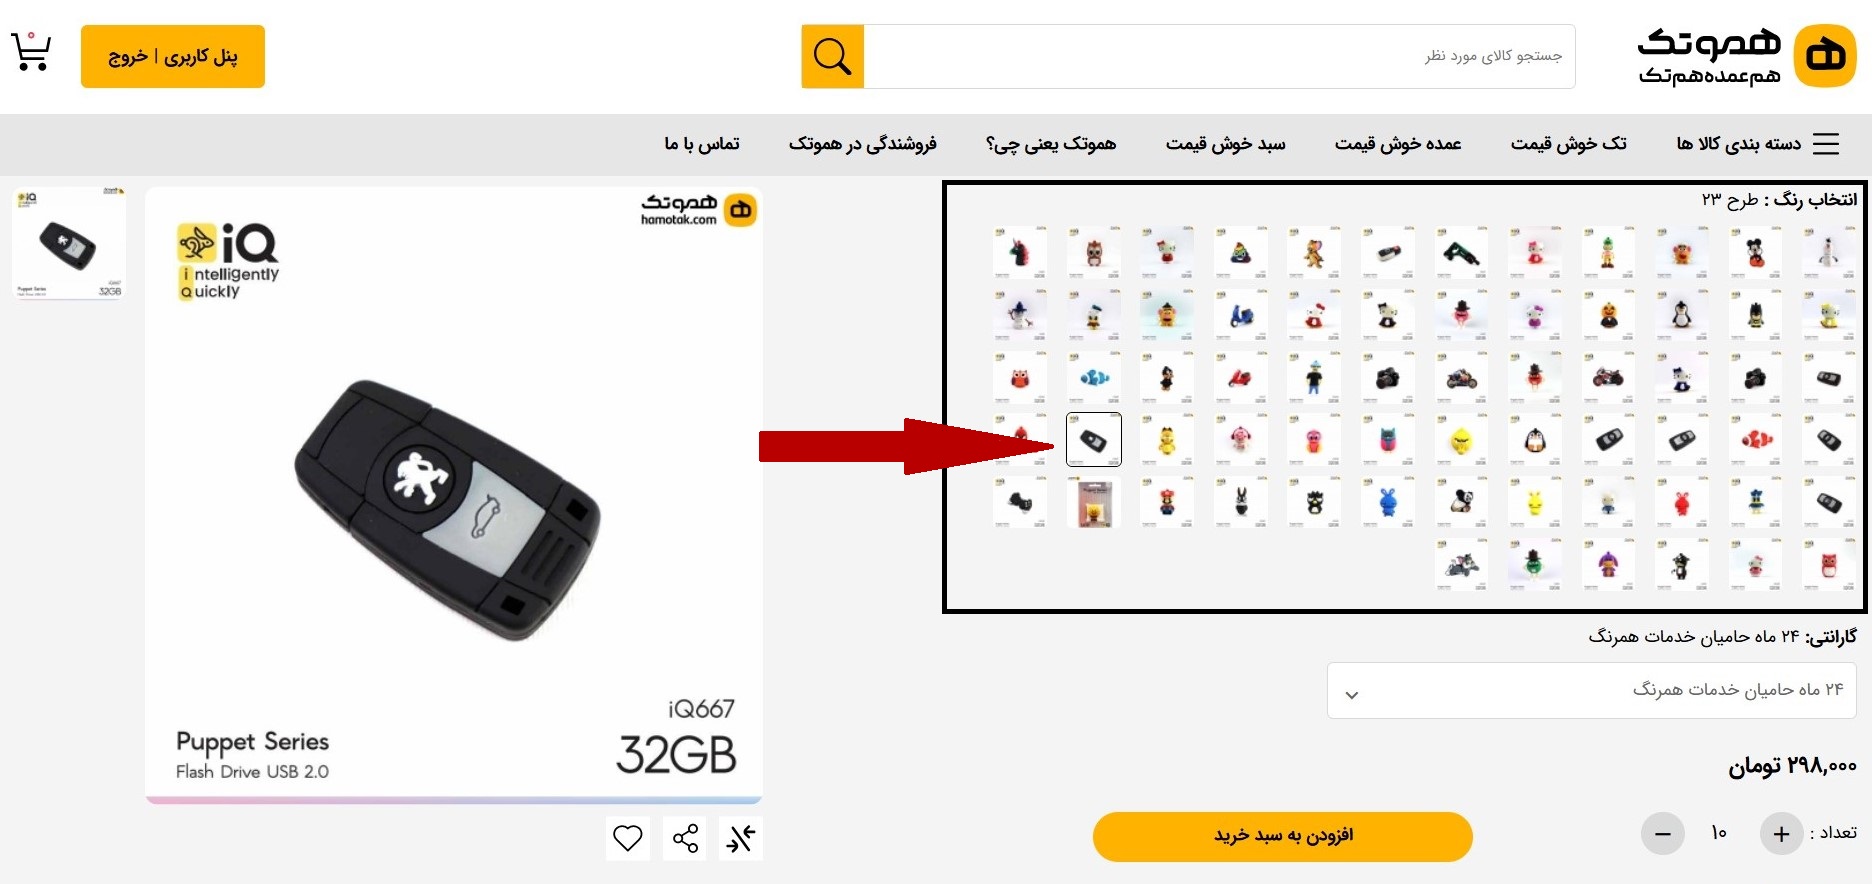Click in the product search input field
This screenshot has height=884, width=1872.
click(x=1219, y=57)
